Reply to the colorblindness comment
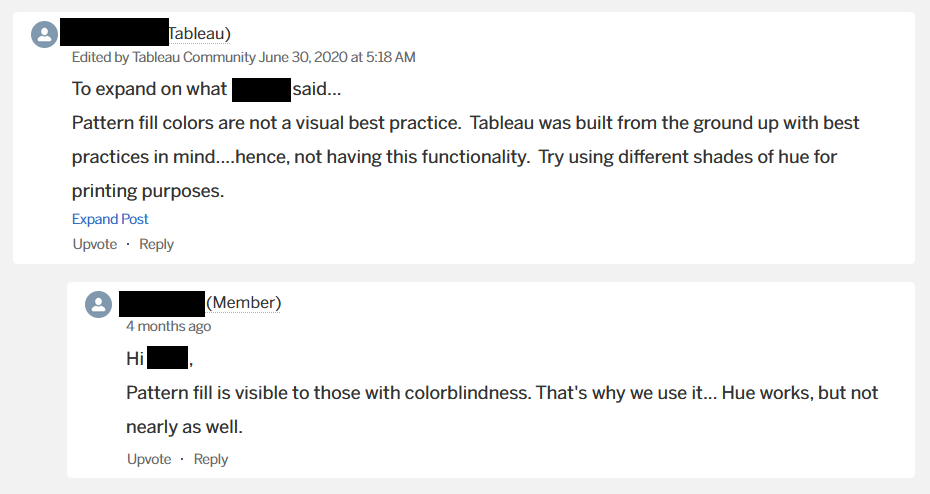 tap(211, 459)
